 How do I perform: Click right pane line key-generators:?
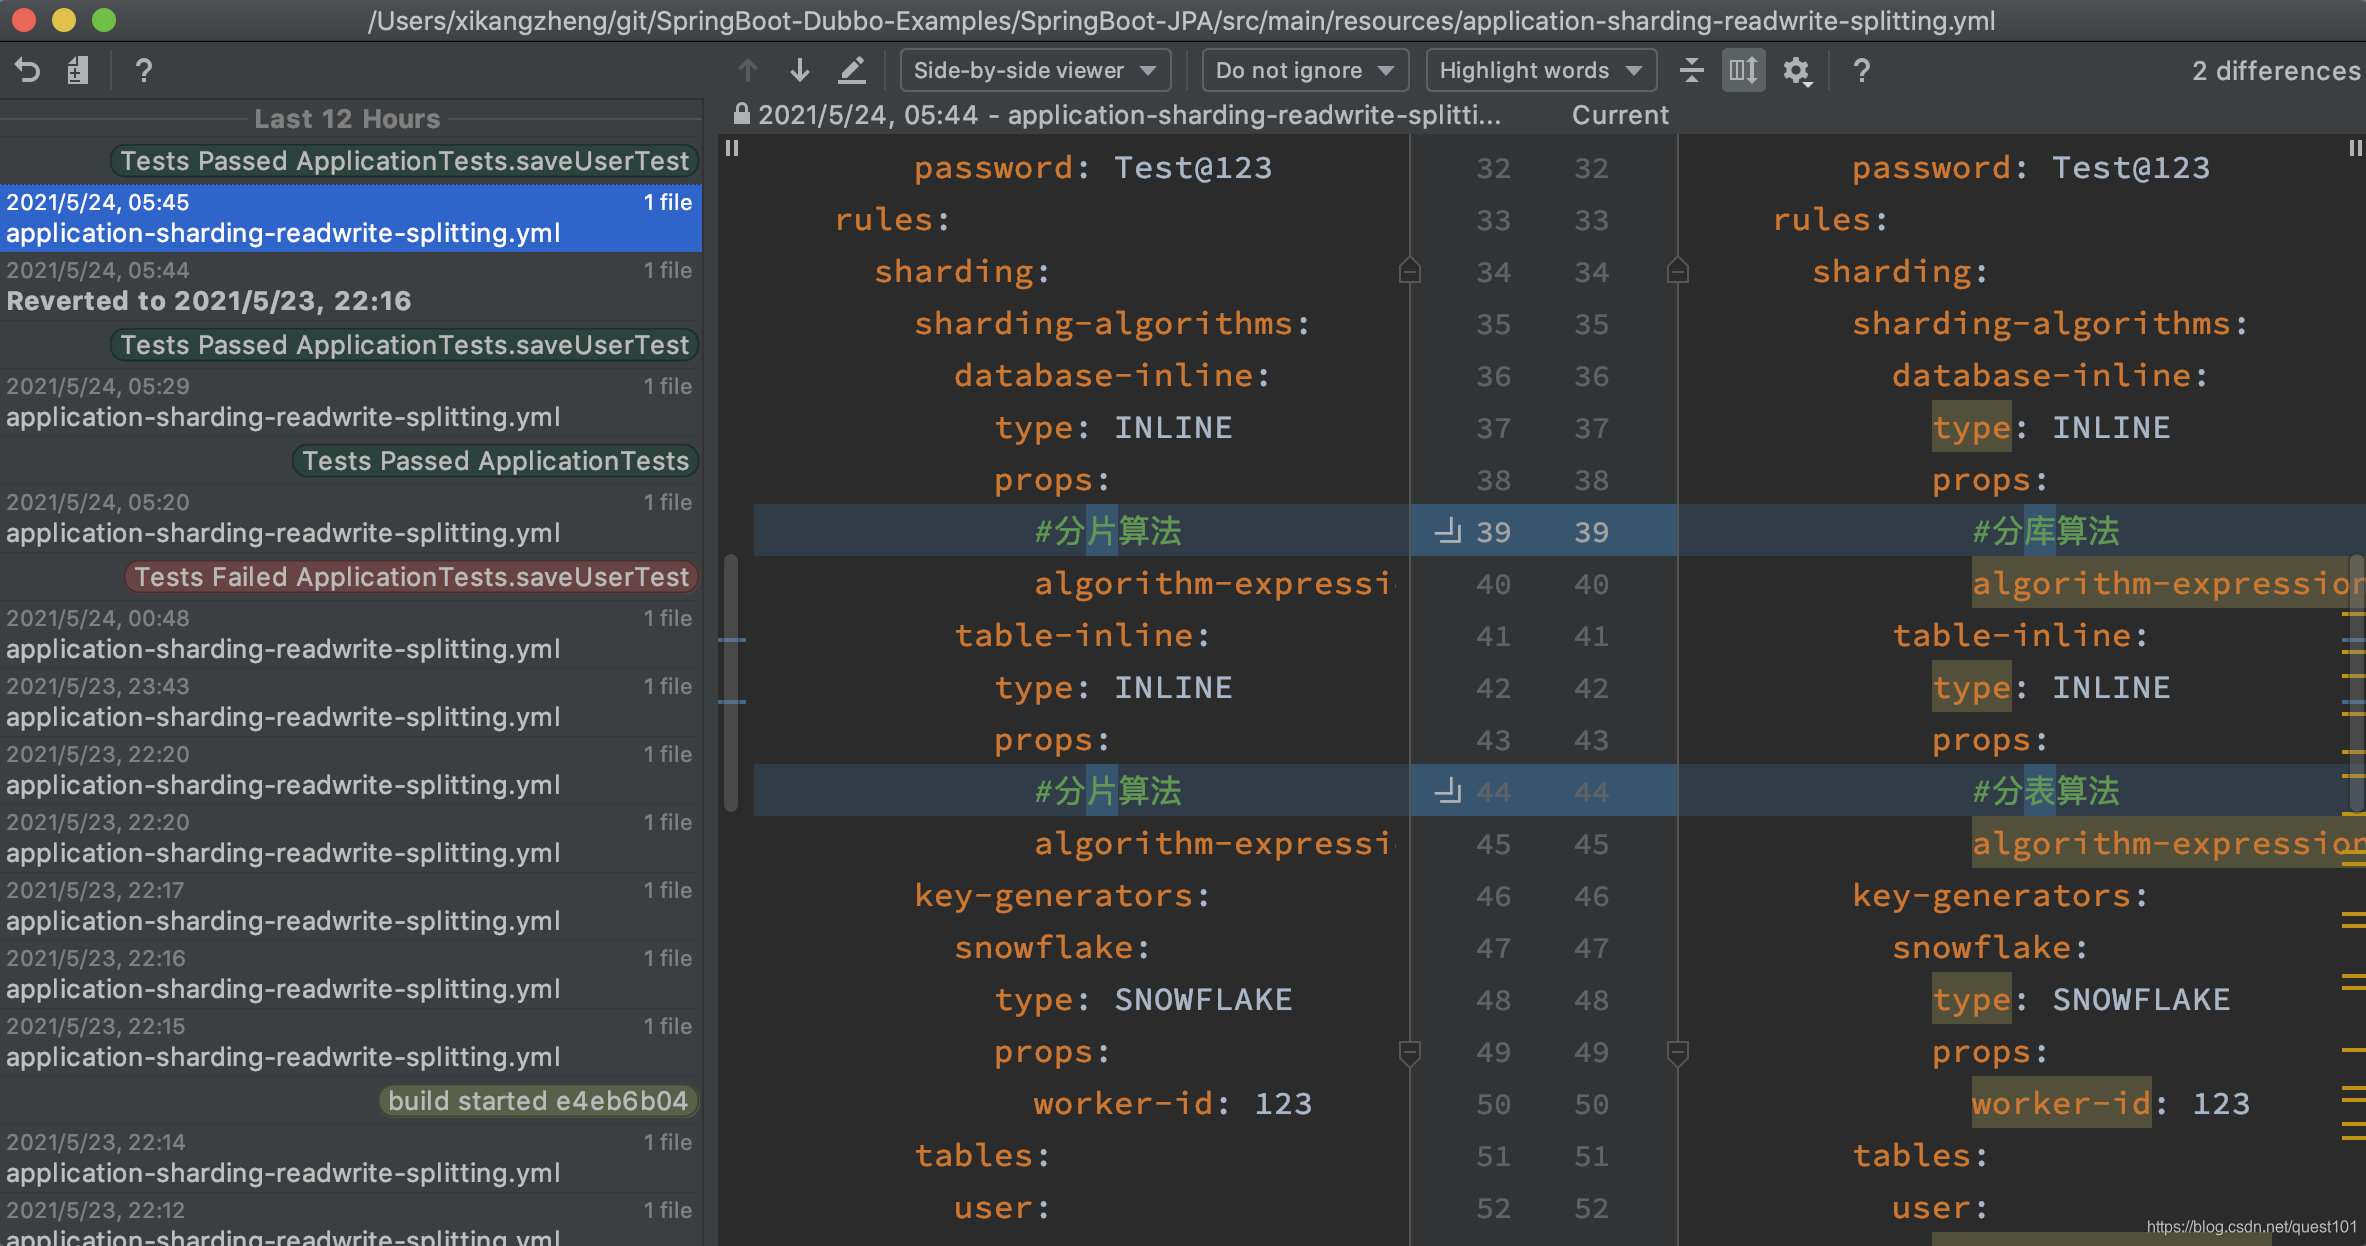click(2001, 895)
